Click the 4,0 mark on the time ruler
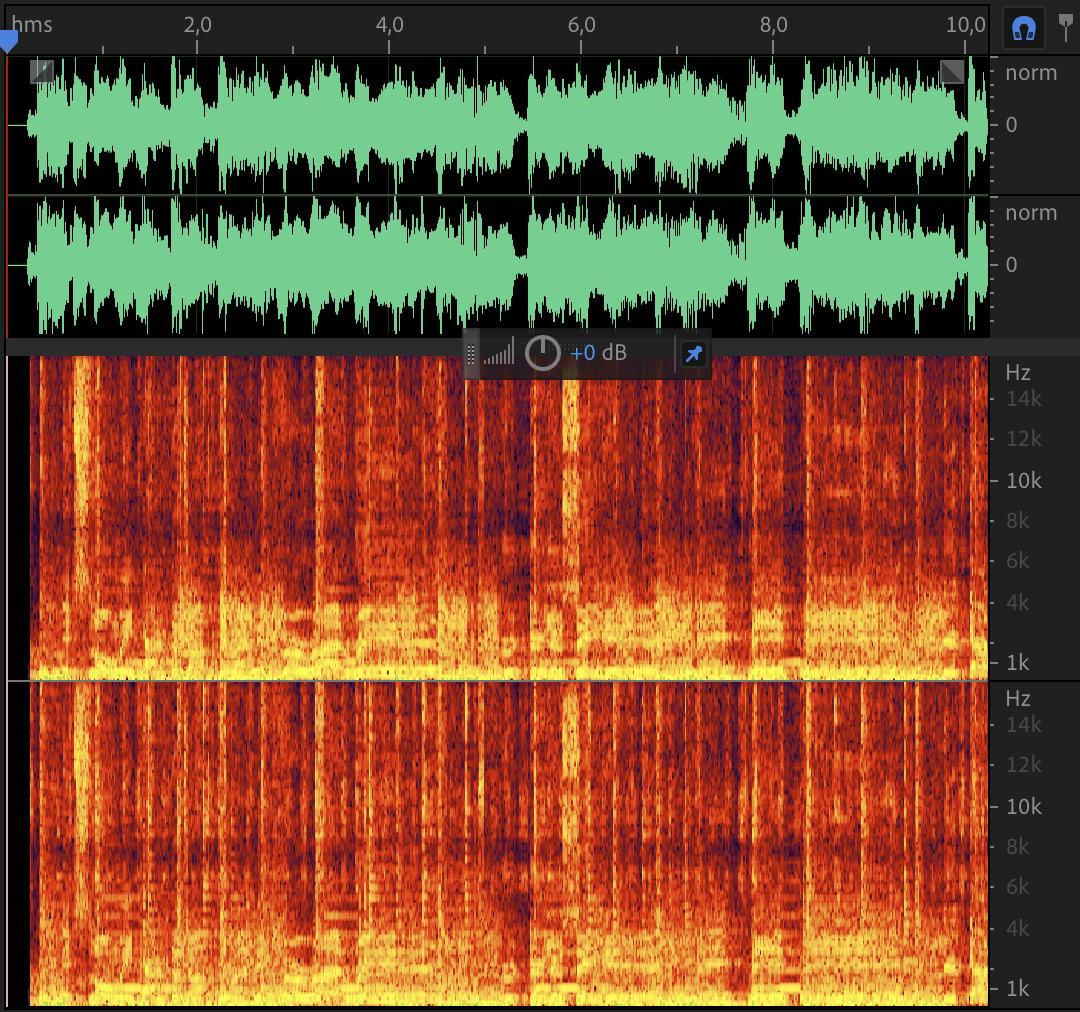1080x1012 pixels. click(x=389, y=24)
